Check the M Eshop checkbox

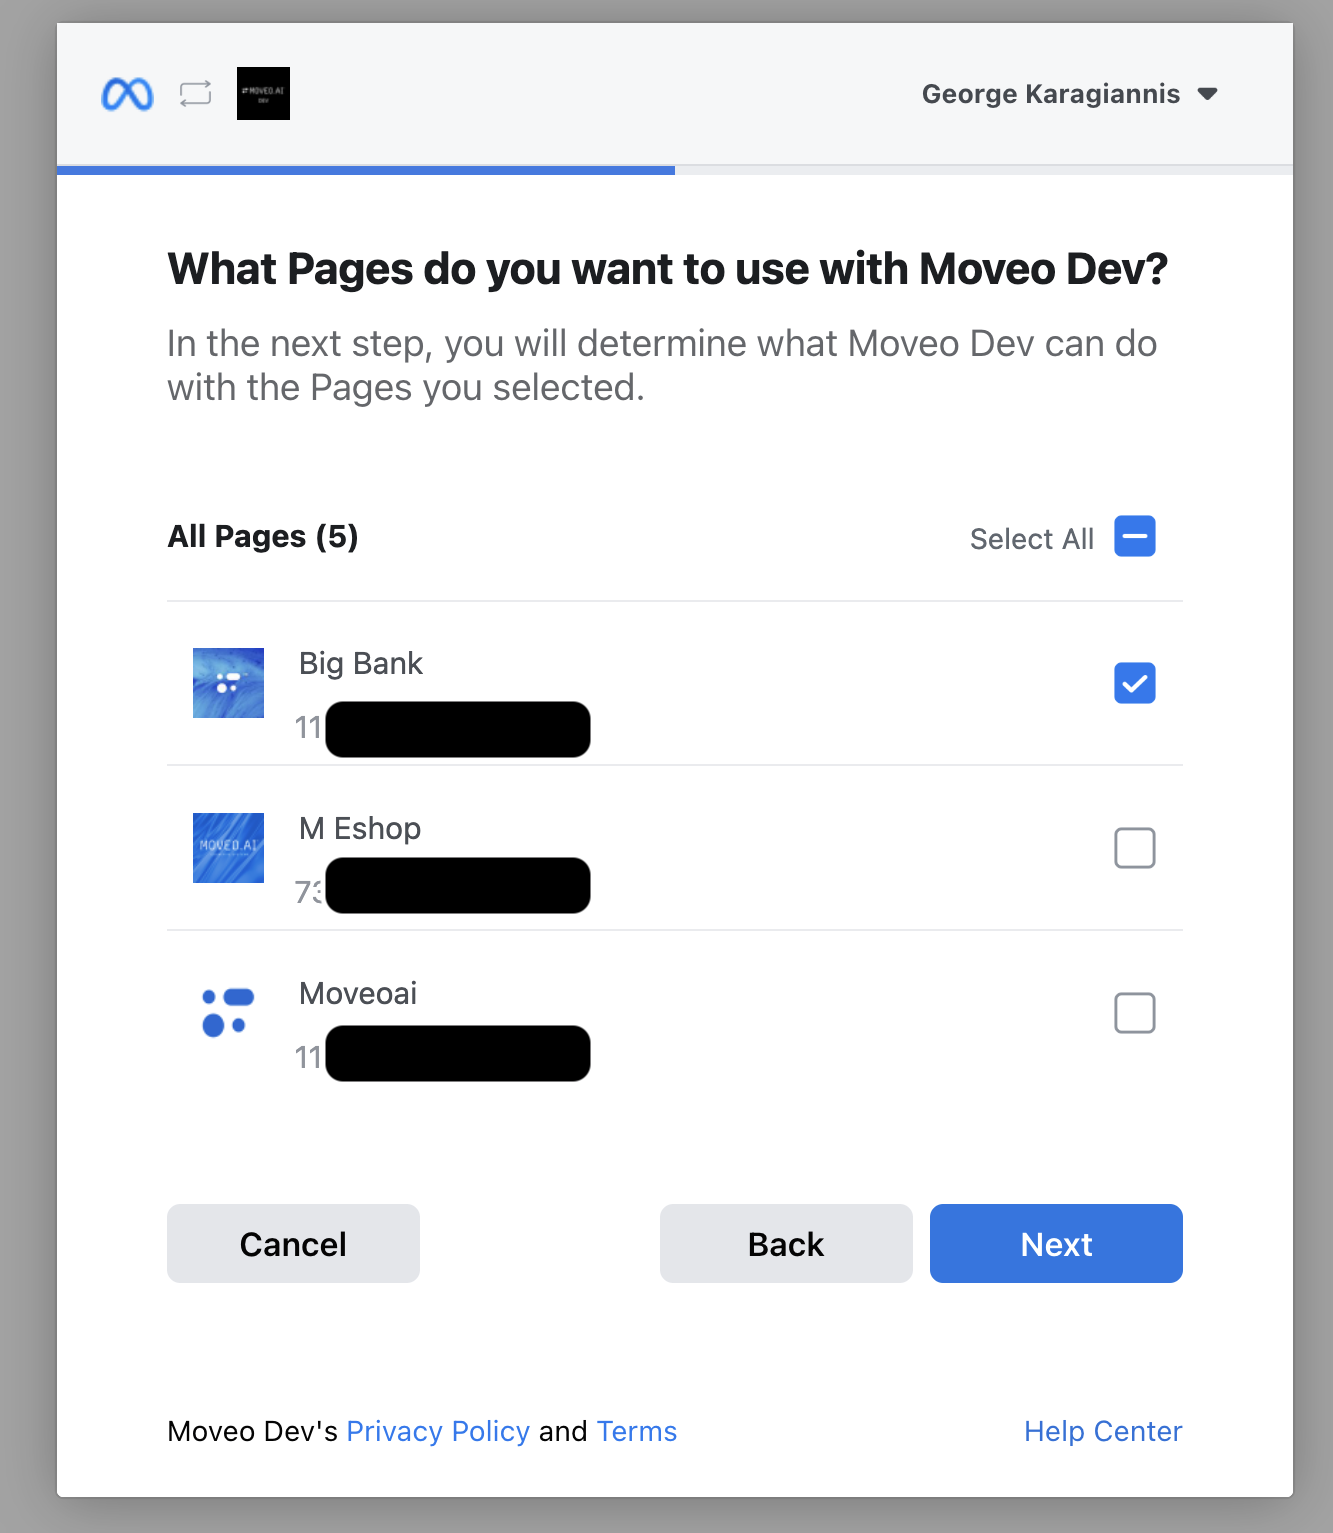1134,848
